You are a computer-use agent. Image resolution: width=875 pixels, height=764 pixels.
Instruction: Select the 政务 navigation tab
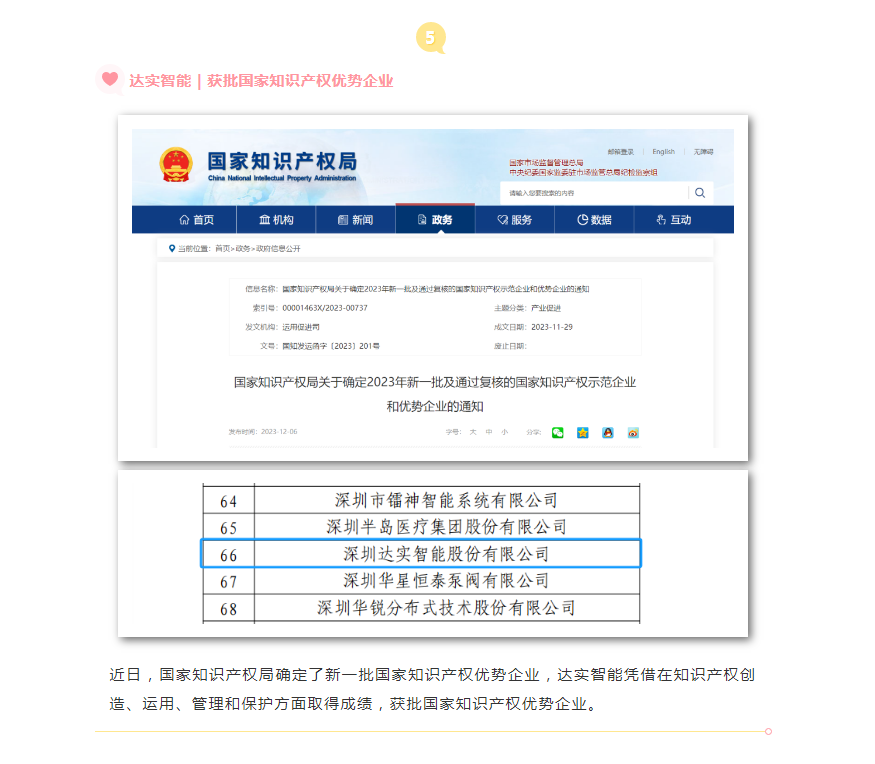[435, 220]
